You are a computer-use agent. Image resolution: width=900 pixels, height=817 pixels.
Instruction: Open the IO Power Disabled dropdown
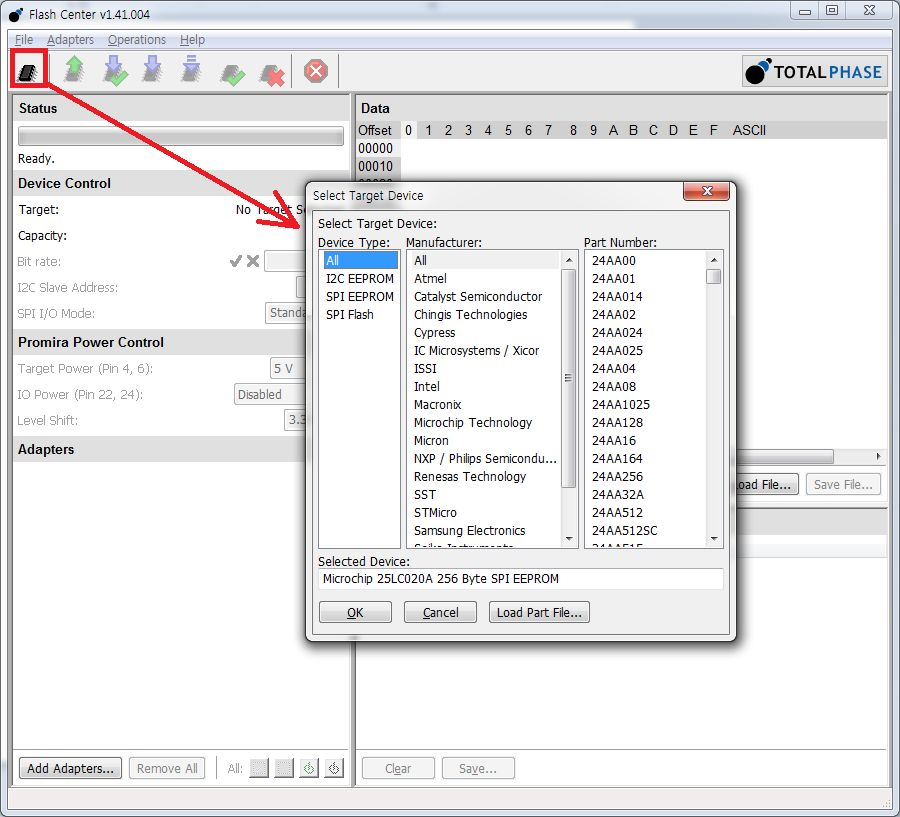pyautogui.click(x=270, y=394)
